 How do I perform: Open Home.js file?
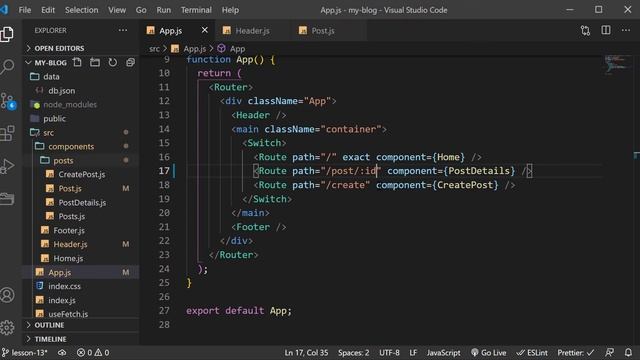tap(68, 258)
